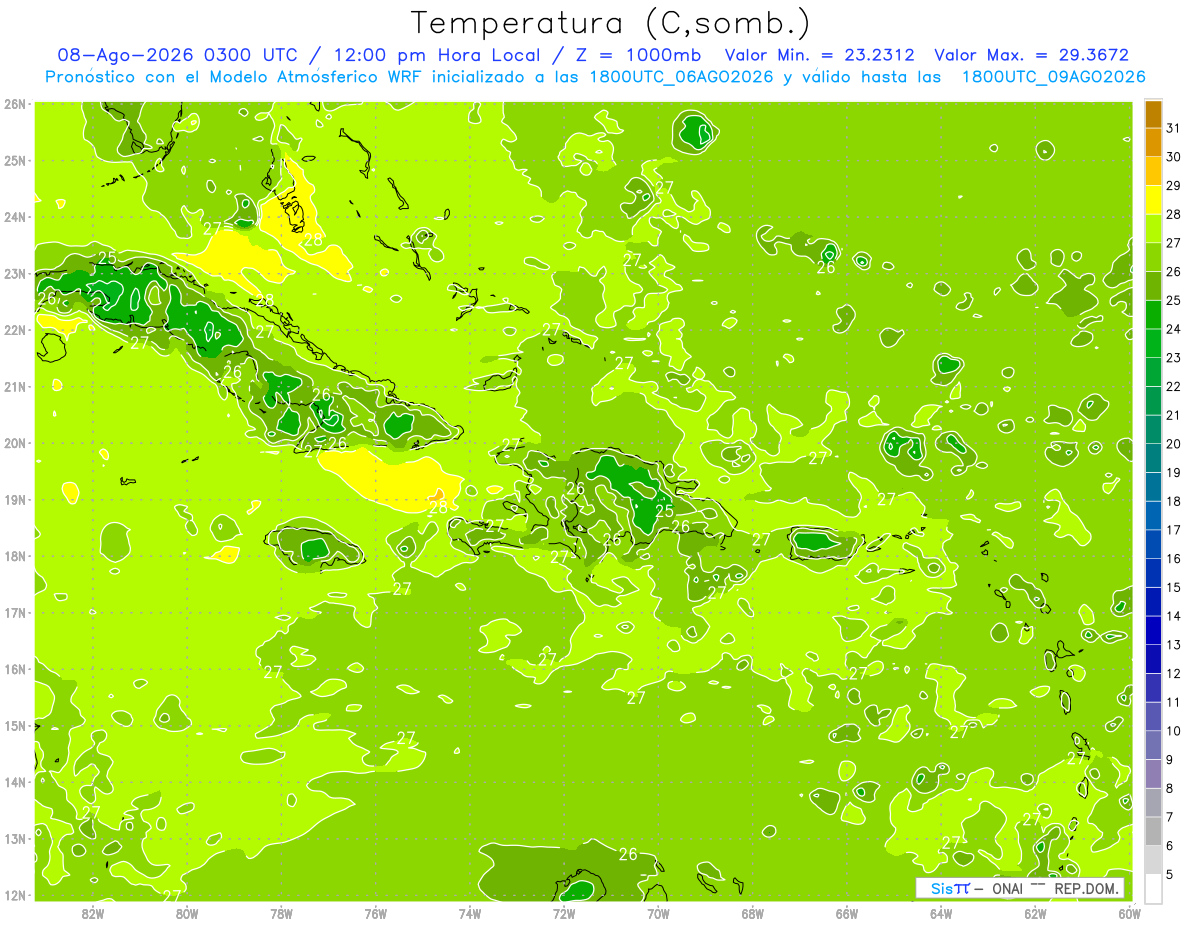Viewport: 1200px width, 927px height.
Task: Click the "SisTT" logo text
Action: [x=949, y=888]
